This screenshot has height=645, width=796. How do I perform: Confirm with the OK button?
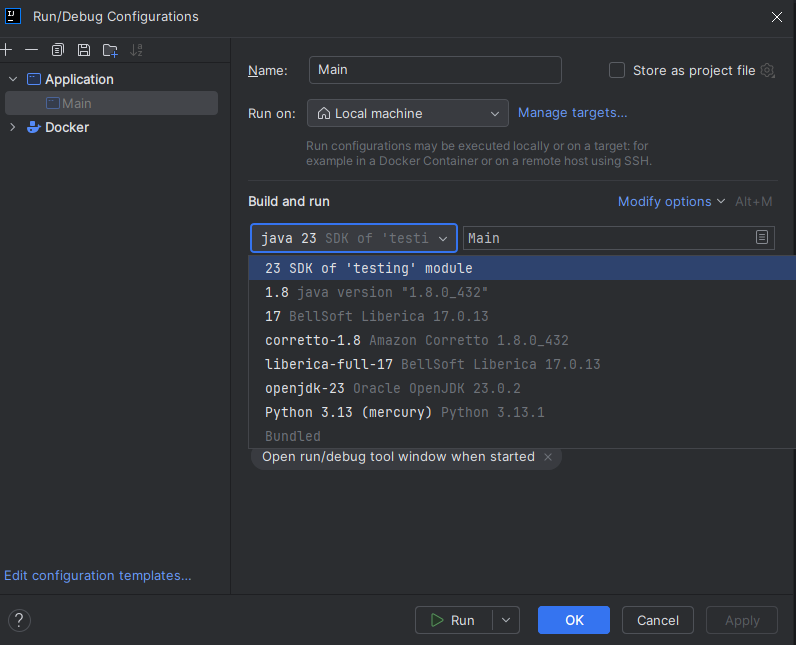pyautogui.click(x=574, y=620)
